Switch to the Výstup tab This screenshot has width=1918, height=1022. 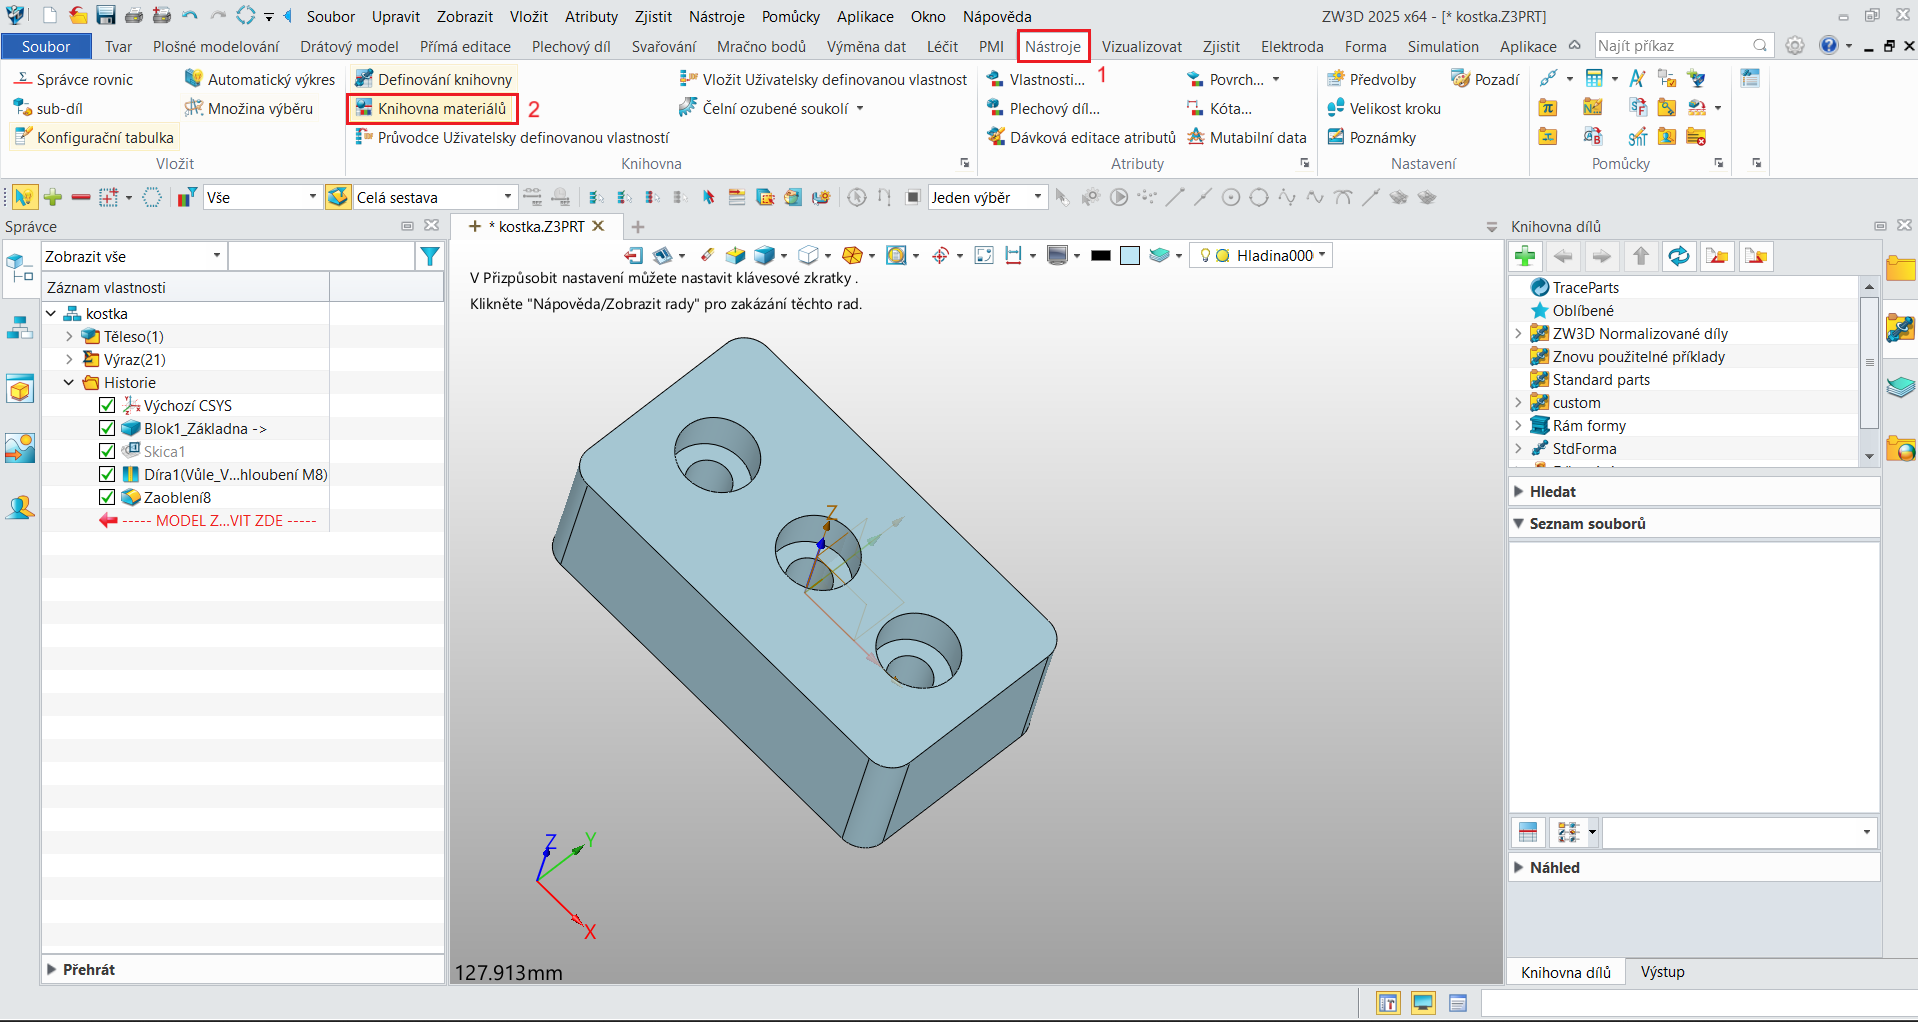pyautogui.click(x=1662, y=971)
